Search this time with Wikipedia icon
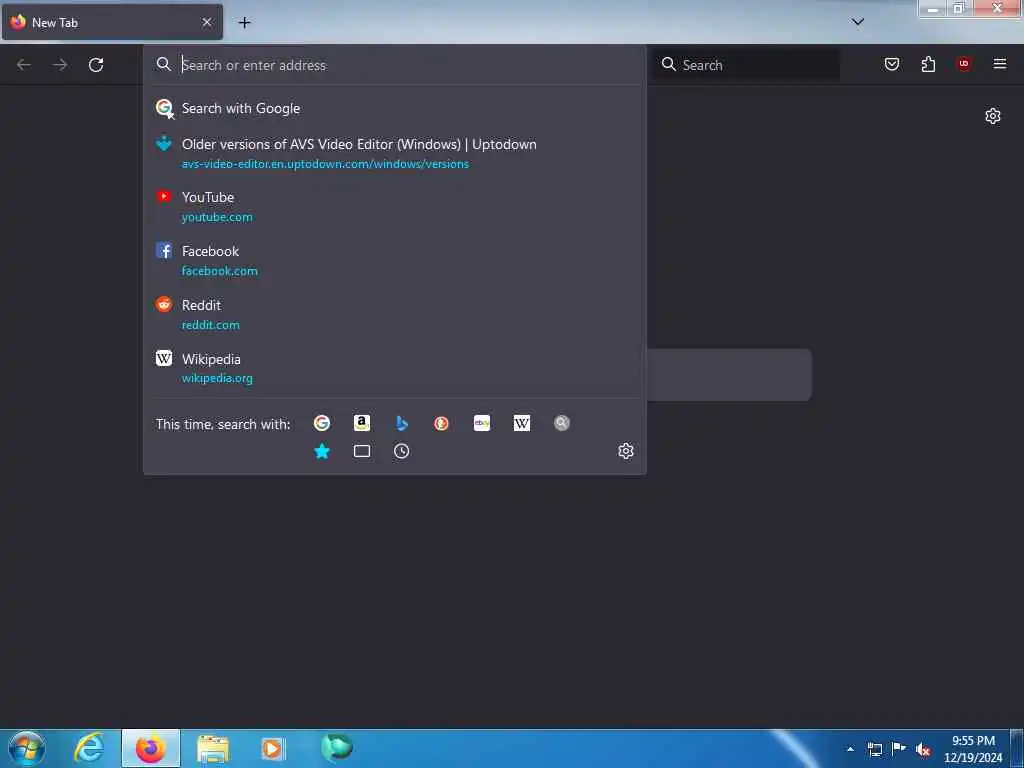The height and width of the screenshot is (768, 1024). point(522,423)
